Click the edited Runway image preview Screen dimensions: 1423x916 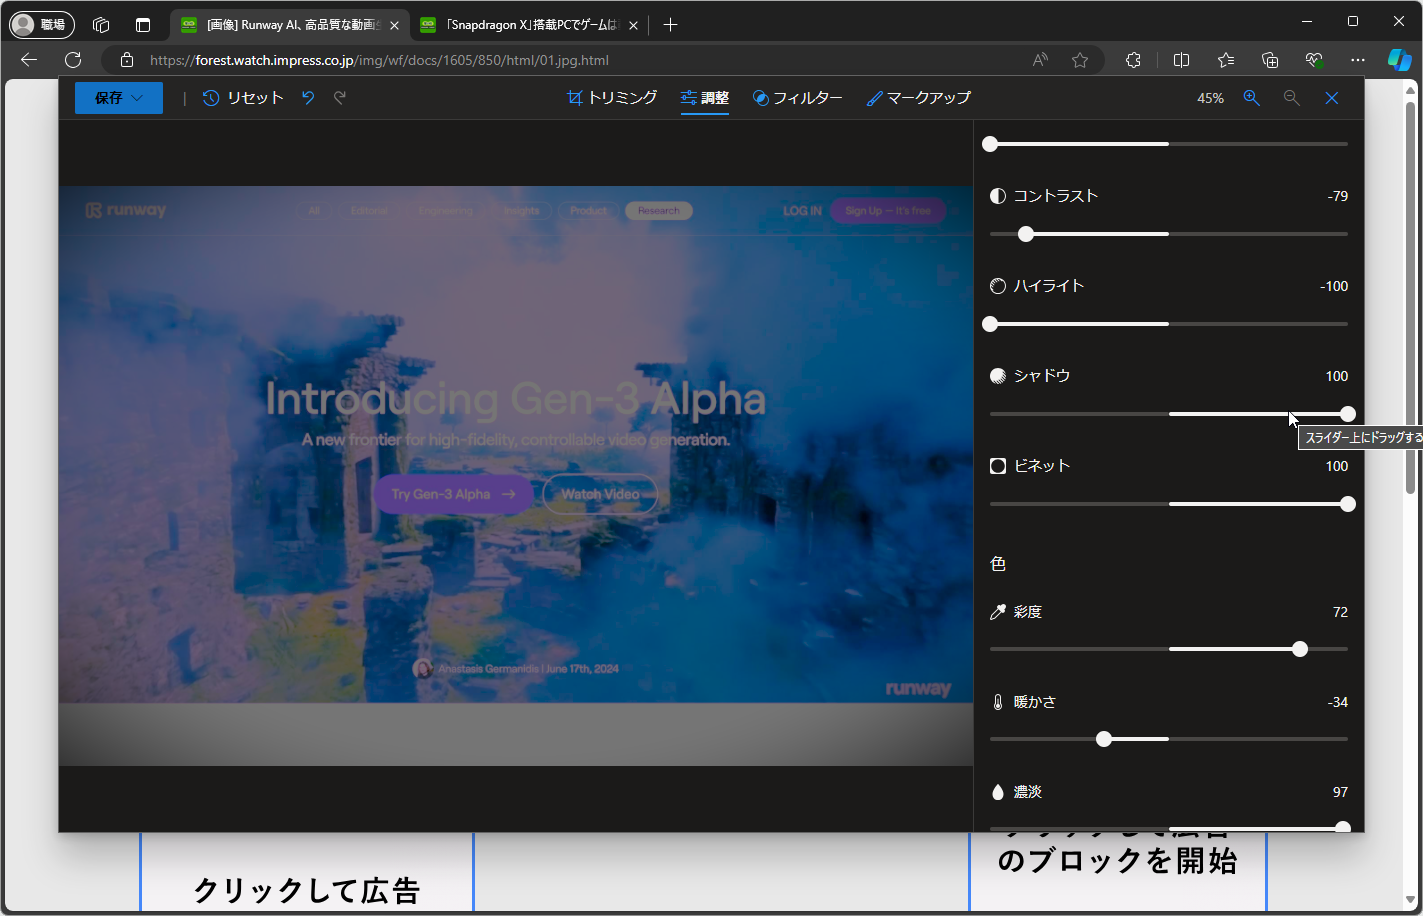coord(516,476)
